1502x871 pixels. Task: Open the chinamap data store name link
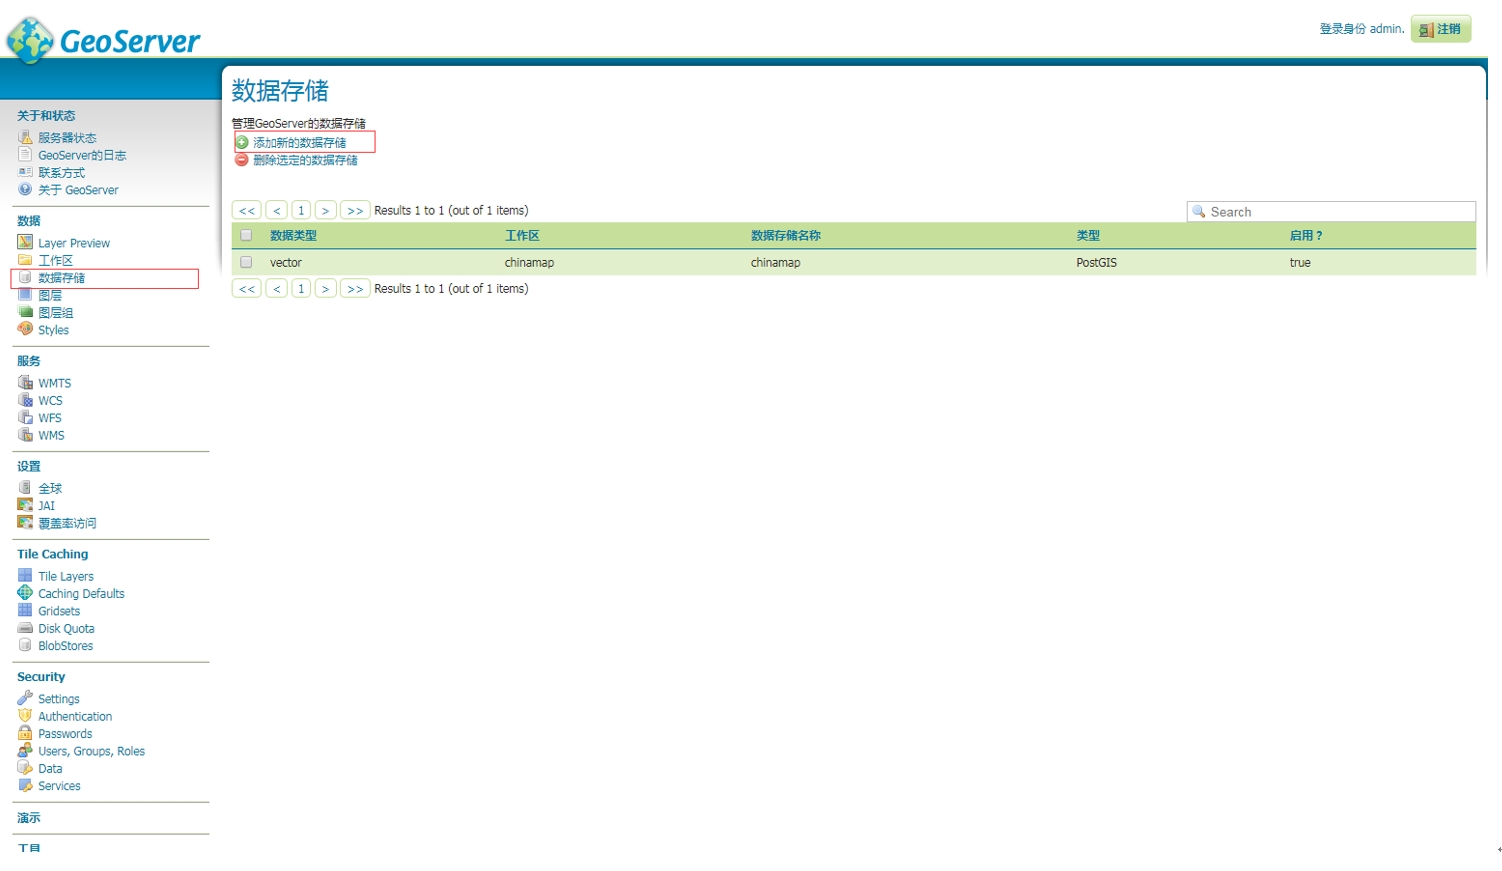pos(775,263)
